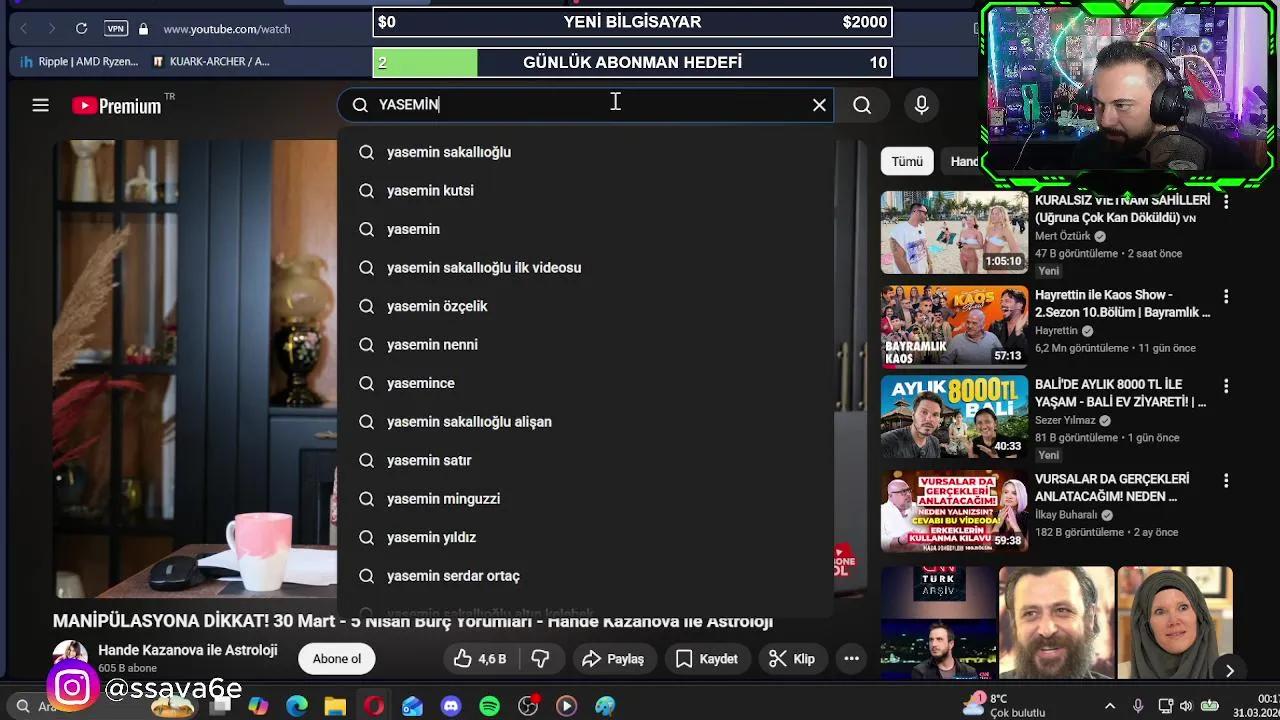Clear the search box with the X
The image size is (1280, 720).
coord(819,105)
